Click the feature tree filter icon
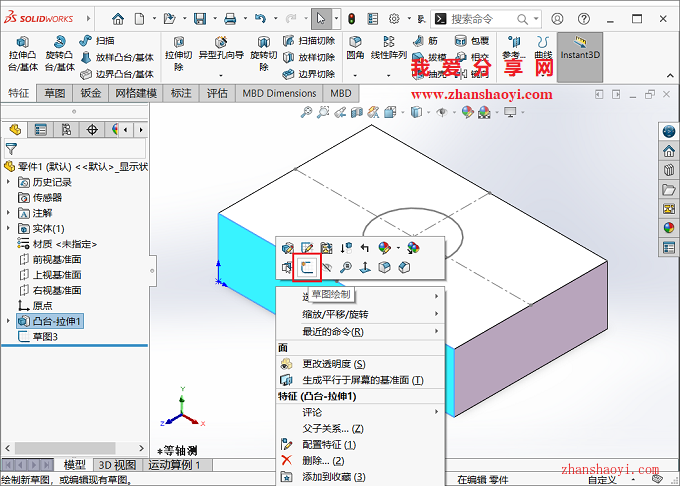Viewport: 680px width, 486px height. [12, 148]
